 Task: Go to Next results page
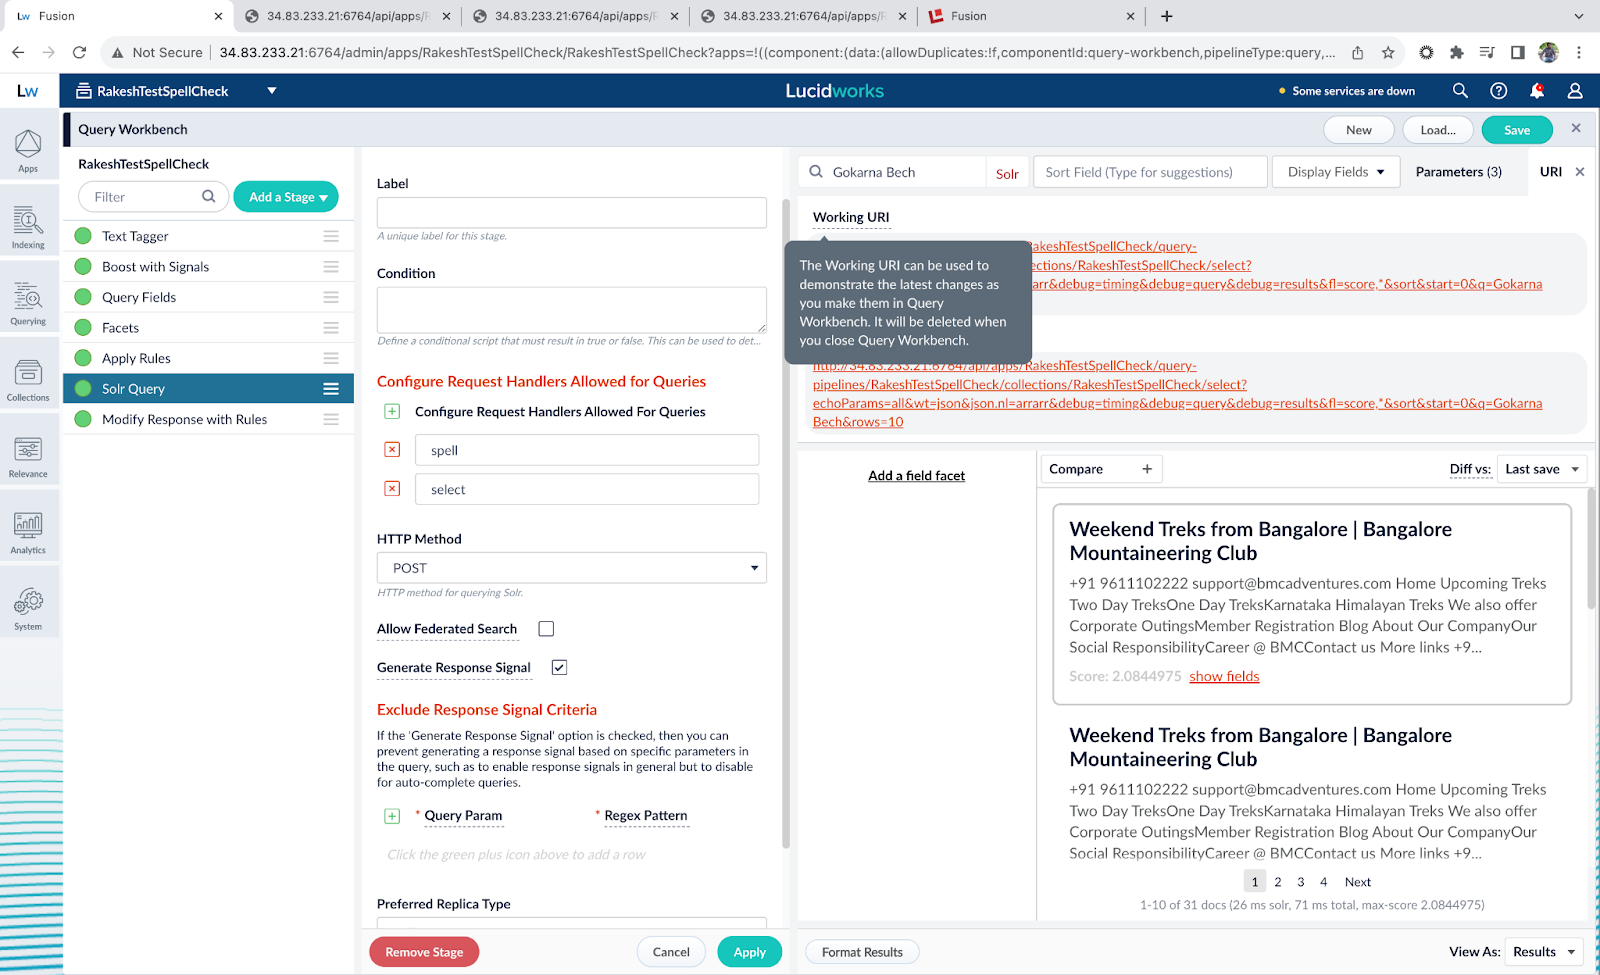click(1357, 882)
